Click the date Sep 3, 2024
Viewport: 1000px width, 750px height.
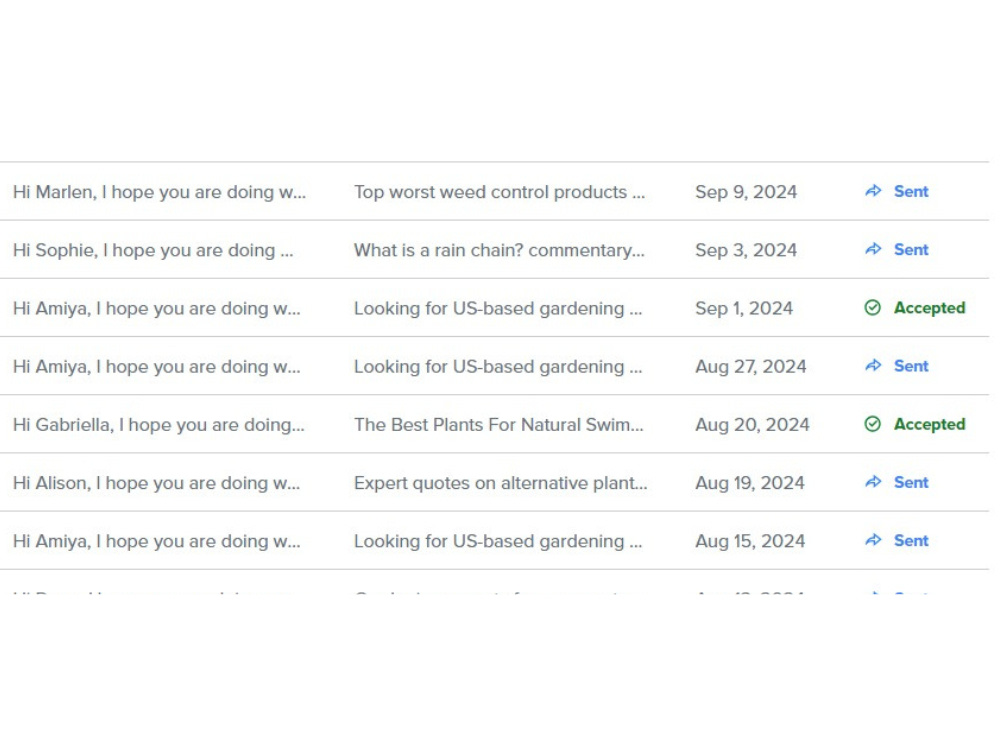(746, 250)
